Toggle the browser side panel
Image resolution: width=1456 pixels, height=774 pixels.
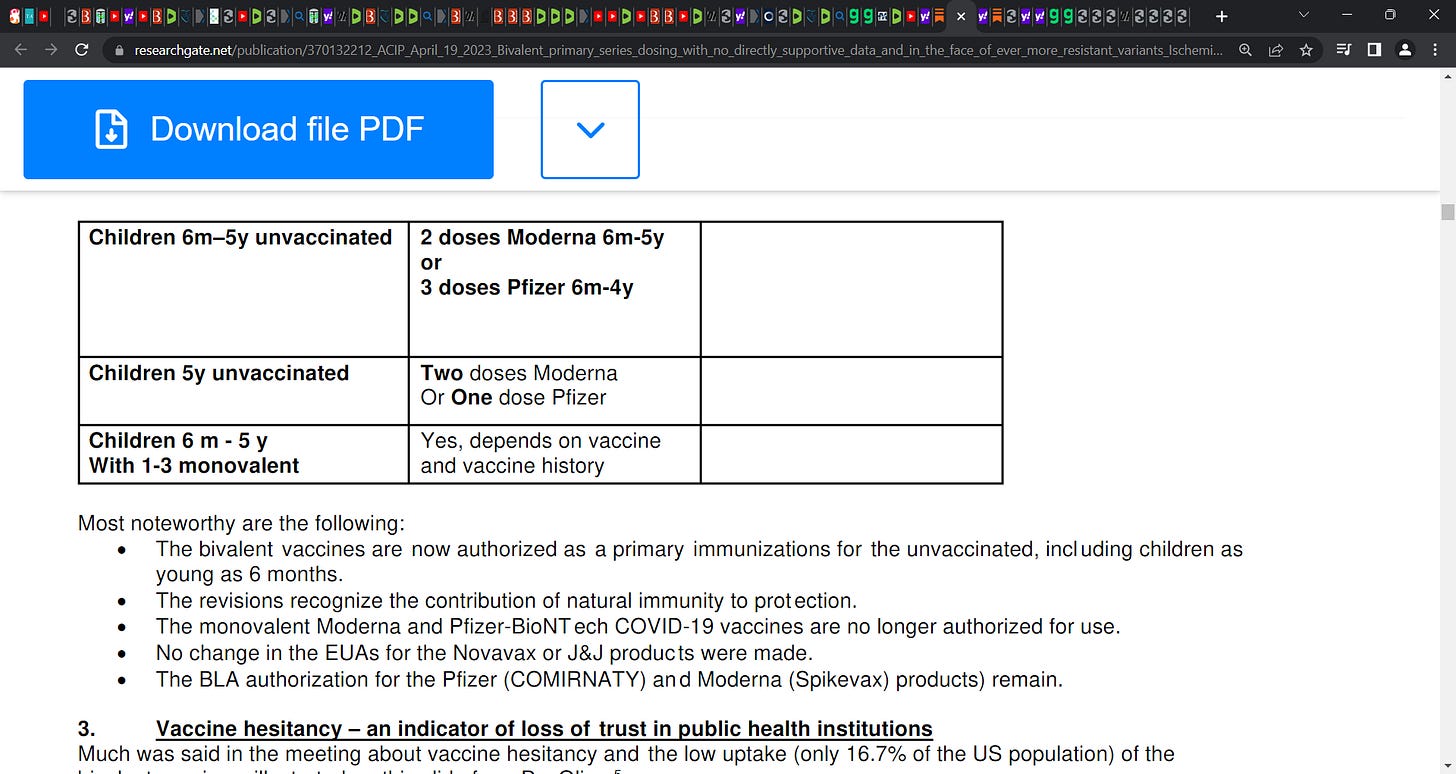tap(1374, 50)
